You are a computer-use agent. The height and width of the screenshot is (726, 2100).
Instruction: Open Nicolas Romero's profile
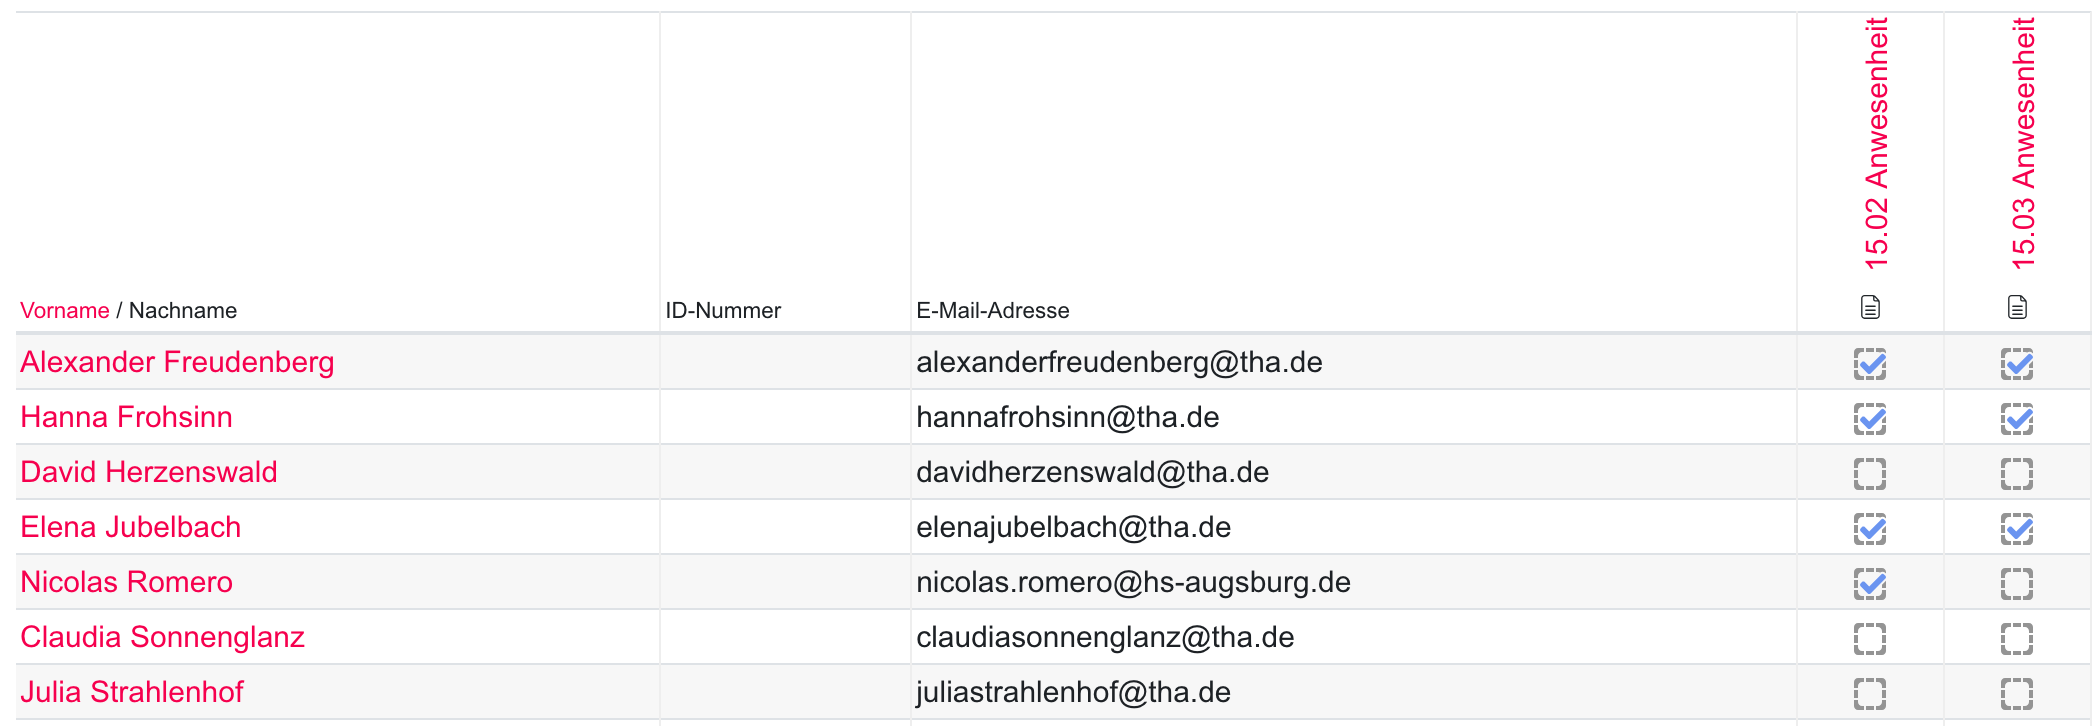click(x=126, y=582)
